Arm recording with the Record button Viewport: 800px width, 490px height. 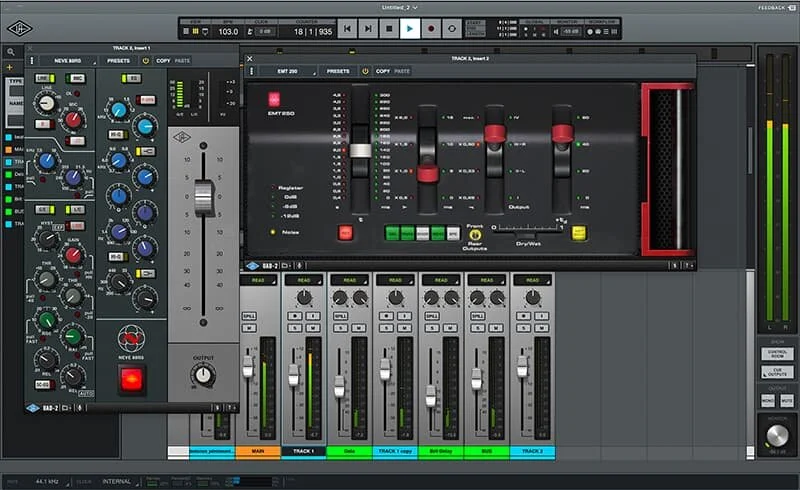(431, 29)
